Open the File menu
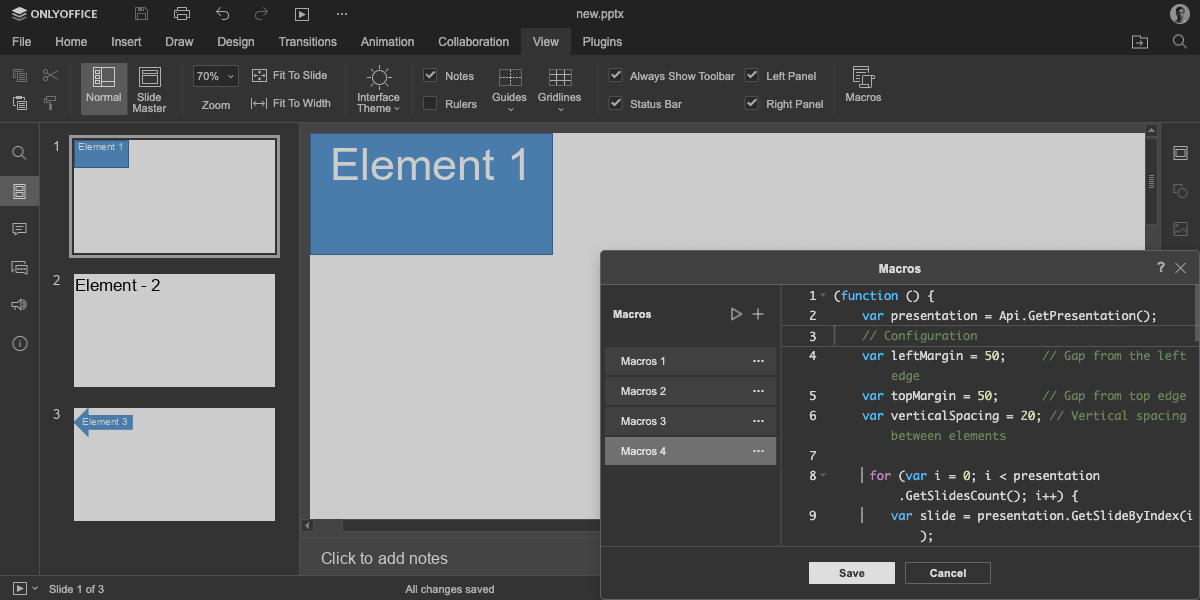The image size is (1200, 600). (x=21, y=42)
